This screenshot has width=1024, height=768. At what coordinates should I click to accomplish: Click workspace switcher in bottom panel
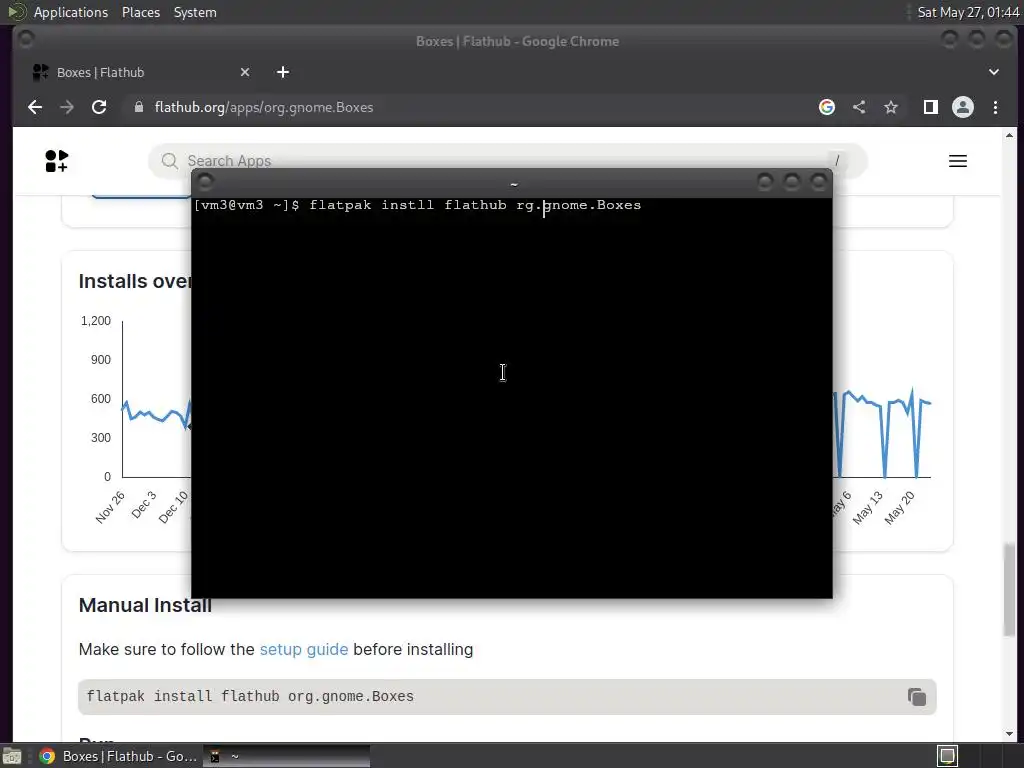tap(948, 756)
